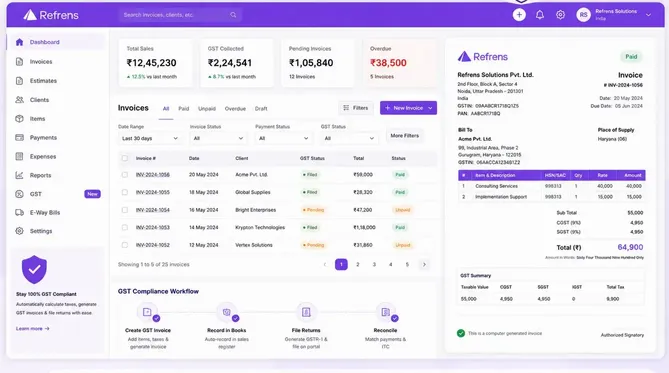Go to next page of invoices
Viewport: 669px width, 373px height.
coord(424,265)
